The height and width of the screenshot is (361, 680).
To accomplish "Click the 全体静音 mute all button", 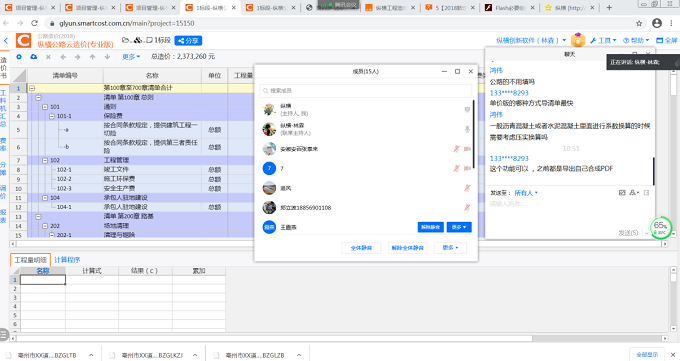I will (361, 248).
